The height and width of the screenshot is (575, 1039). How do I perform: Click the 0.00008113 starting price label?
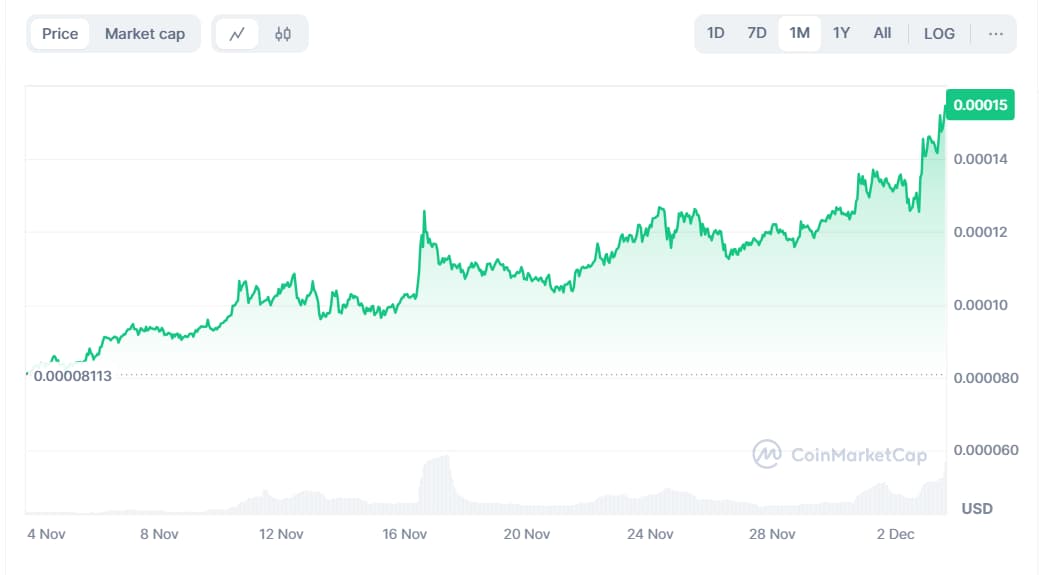pos(72,376)
